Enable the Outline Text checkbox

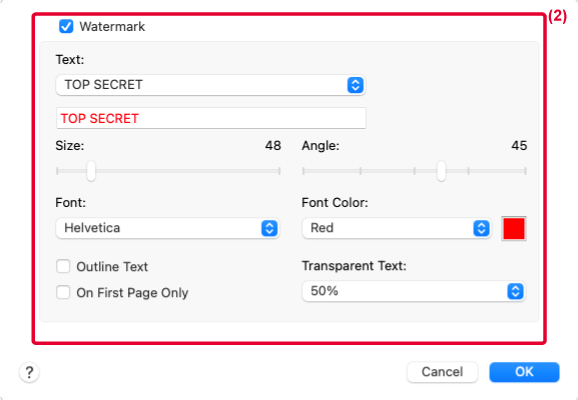tap(63, 266)
